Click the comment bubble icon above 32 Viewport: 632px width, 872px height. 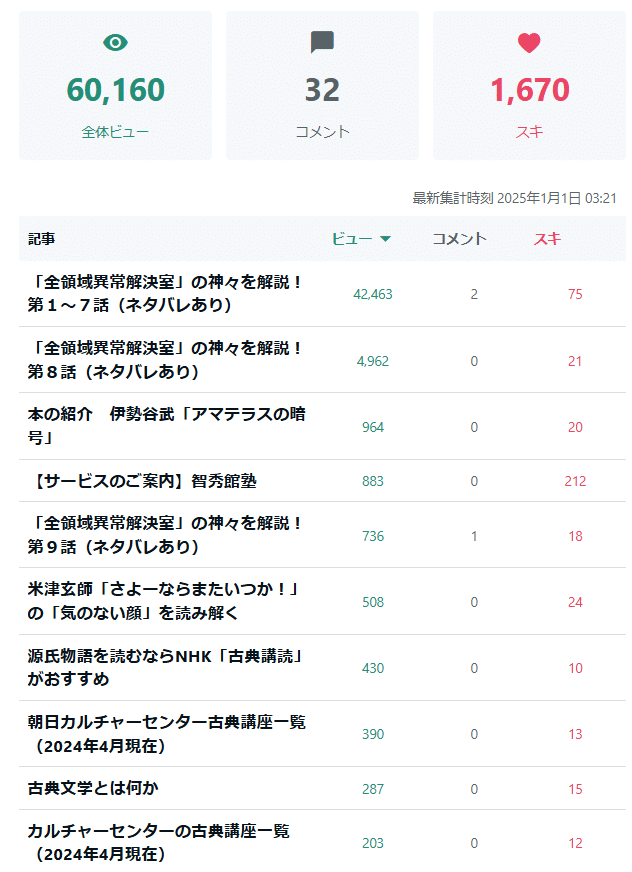pyautogui.click(x=322, y=43)
